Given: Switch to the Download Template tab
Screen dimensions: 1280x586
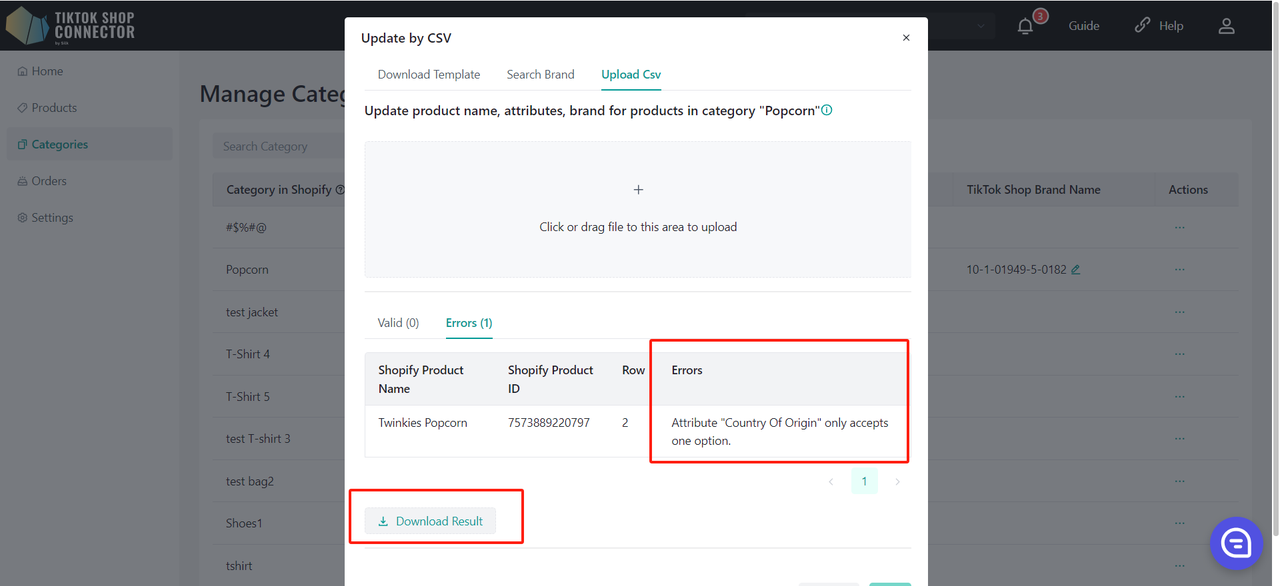Looking at the screenshot, I should 429,75.
